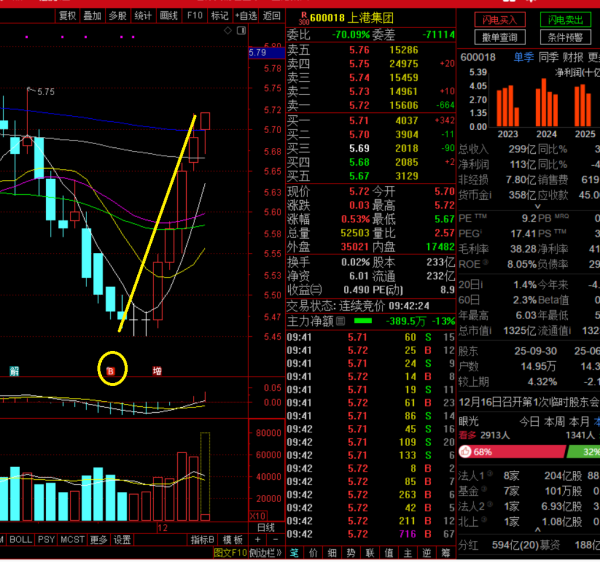This screenshot has width=600, height=562.
Task: Click the red B signal marker
Action: 111,371
